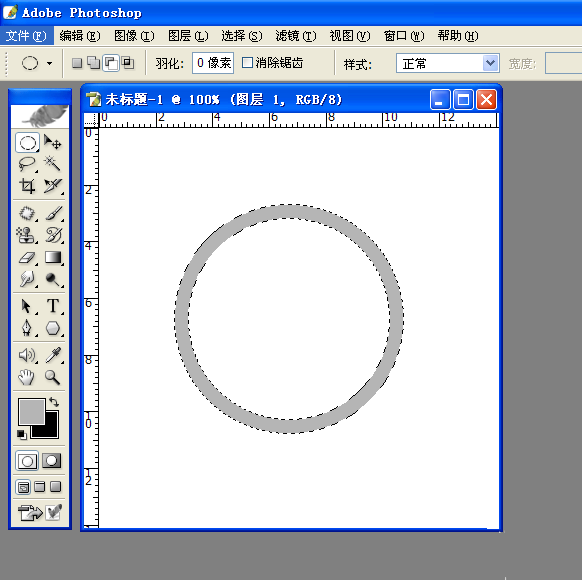Select the Gradient tool
Viewport: 582px width, 580px height.
[53, 257]
